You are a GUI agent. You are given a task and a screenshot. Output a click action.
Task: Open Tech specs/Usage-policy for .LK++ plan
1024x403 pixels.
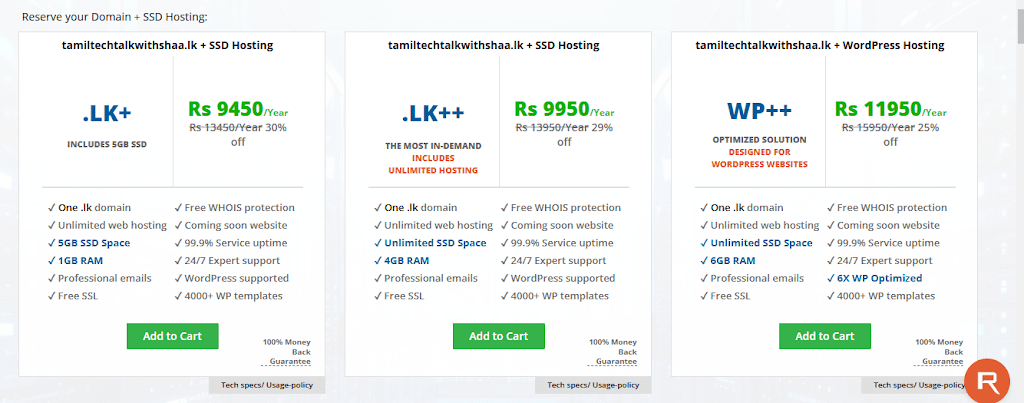point(593,385)
